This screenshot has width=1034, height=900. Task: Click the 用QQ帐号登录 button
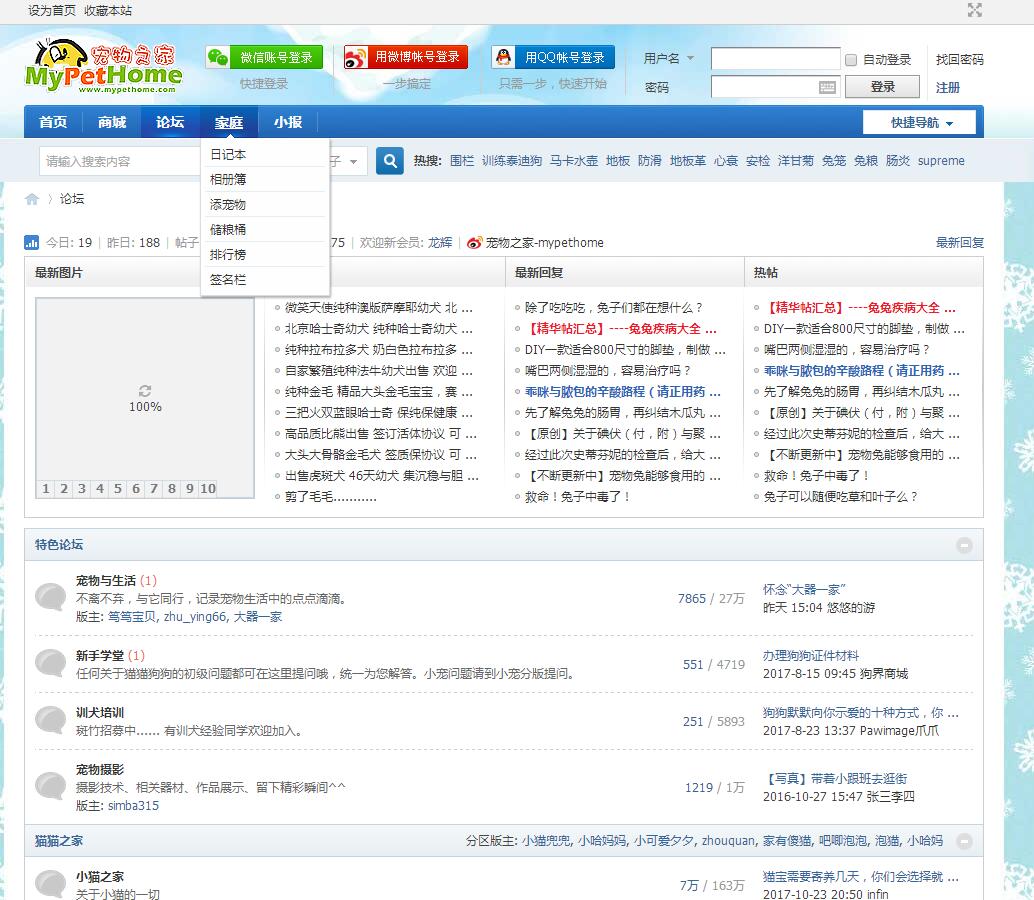point(553,57)
